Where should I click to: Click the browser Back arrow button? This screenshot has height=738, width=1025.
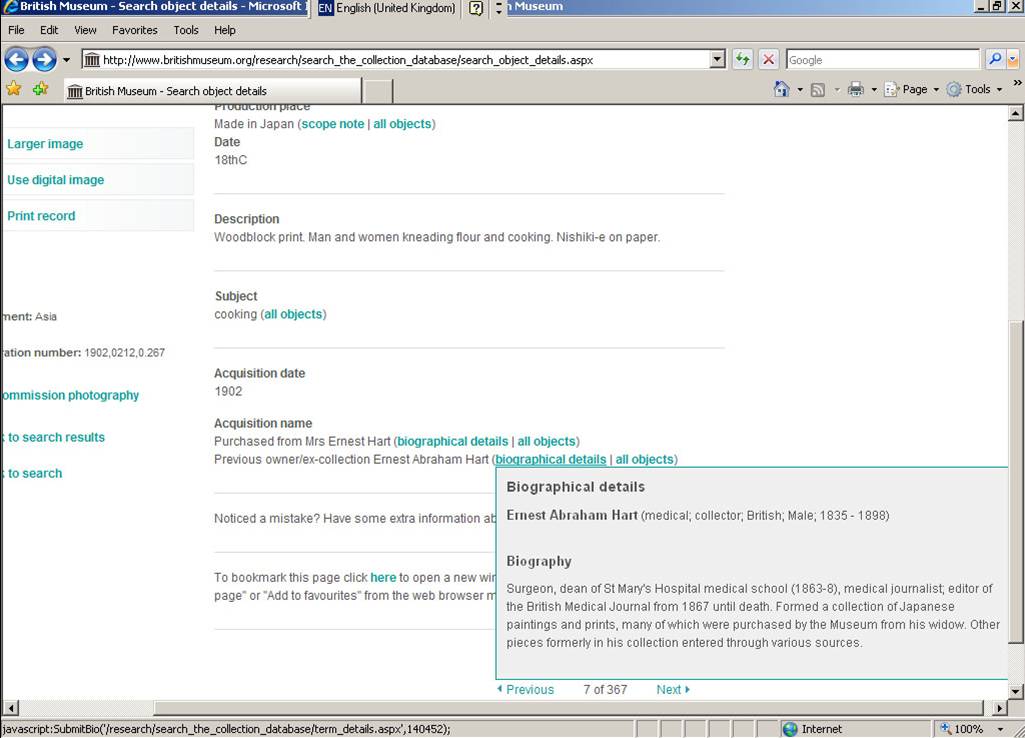(x=16, y=60)
